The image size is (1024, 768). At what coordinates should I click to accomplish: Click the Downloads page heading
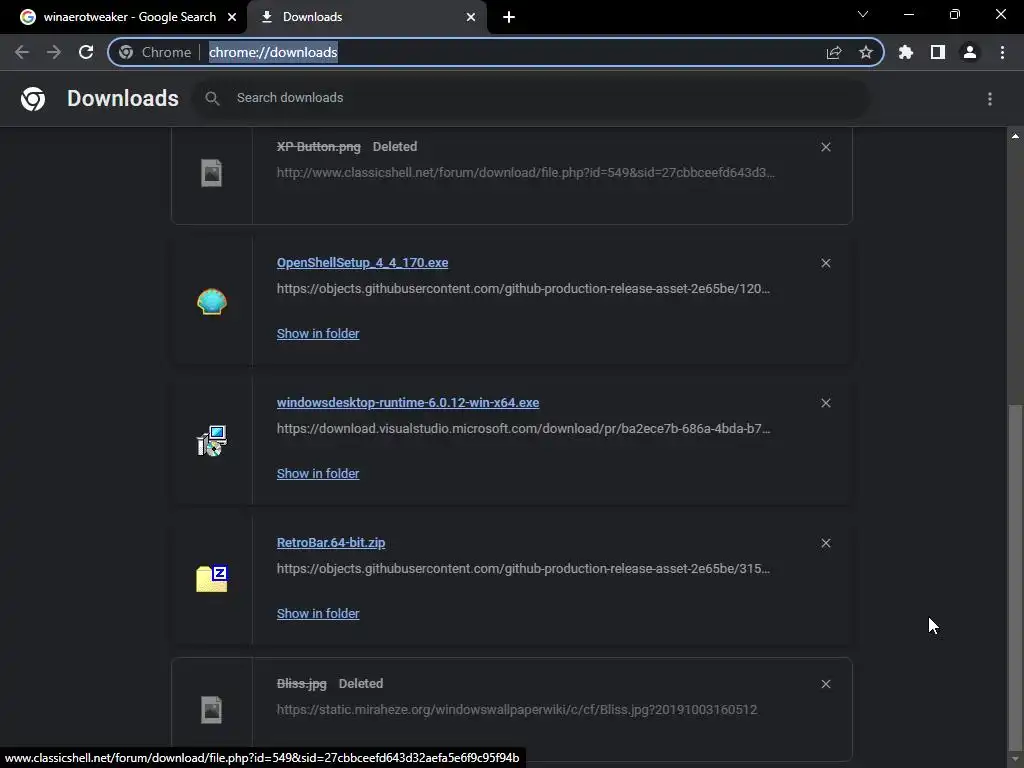pos(123,98)
